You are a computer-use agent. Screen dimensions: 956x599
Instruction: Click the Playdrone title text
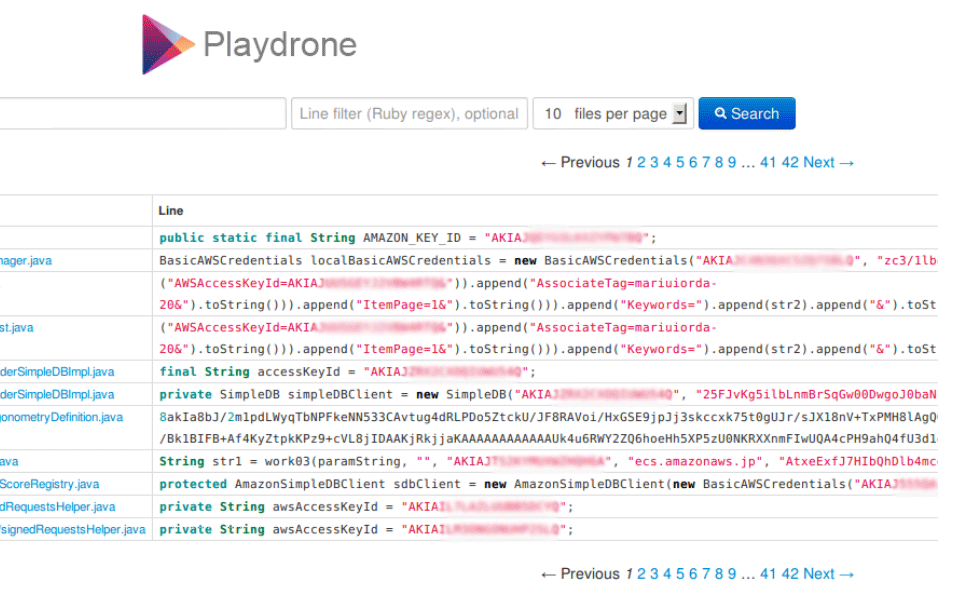pyautogui.click(x=280, y=45)
